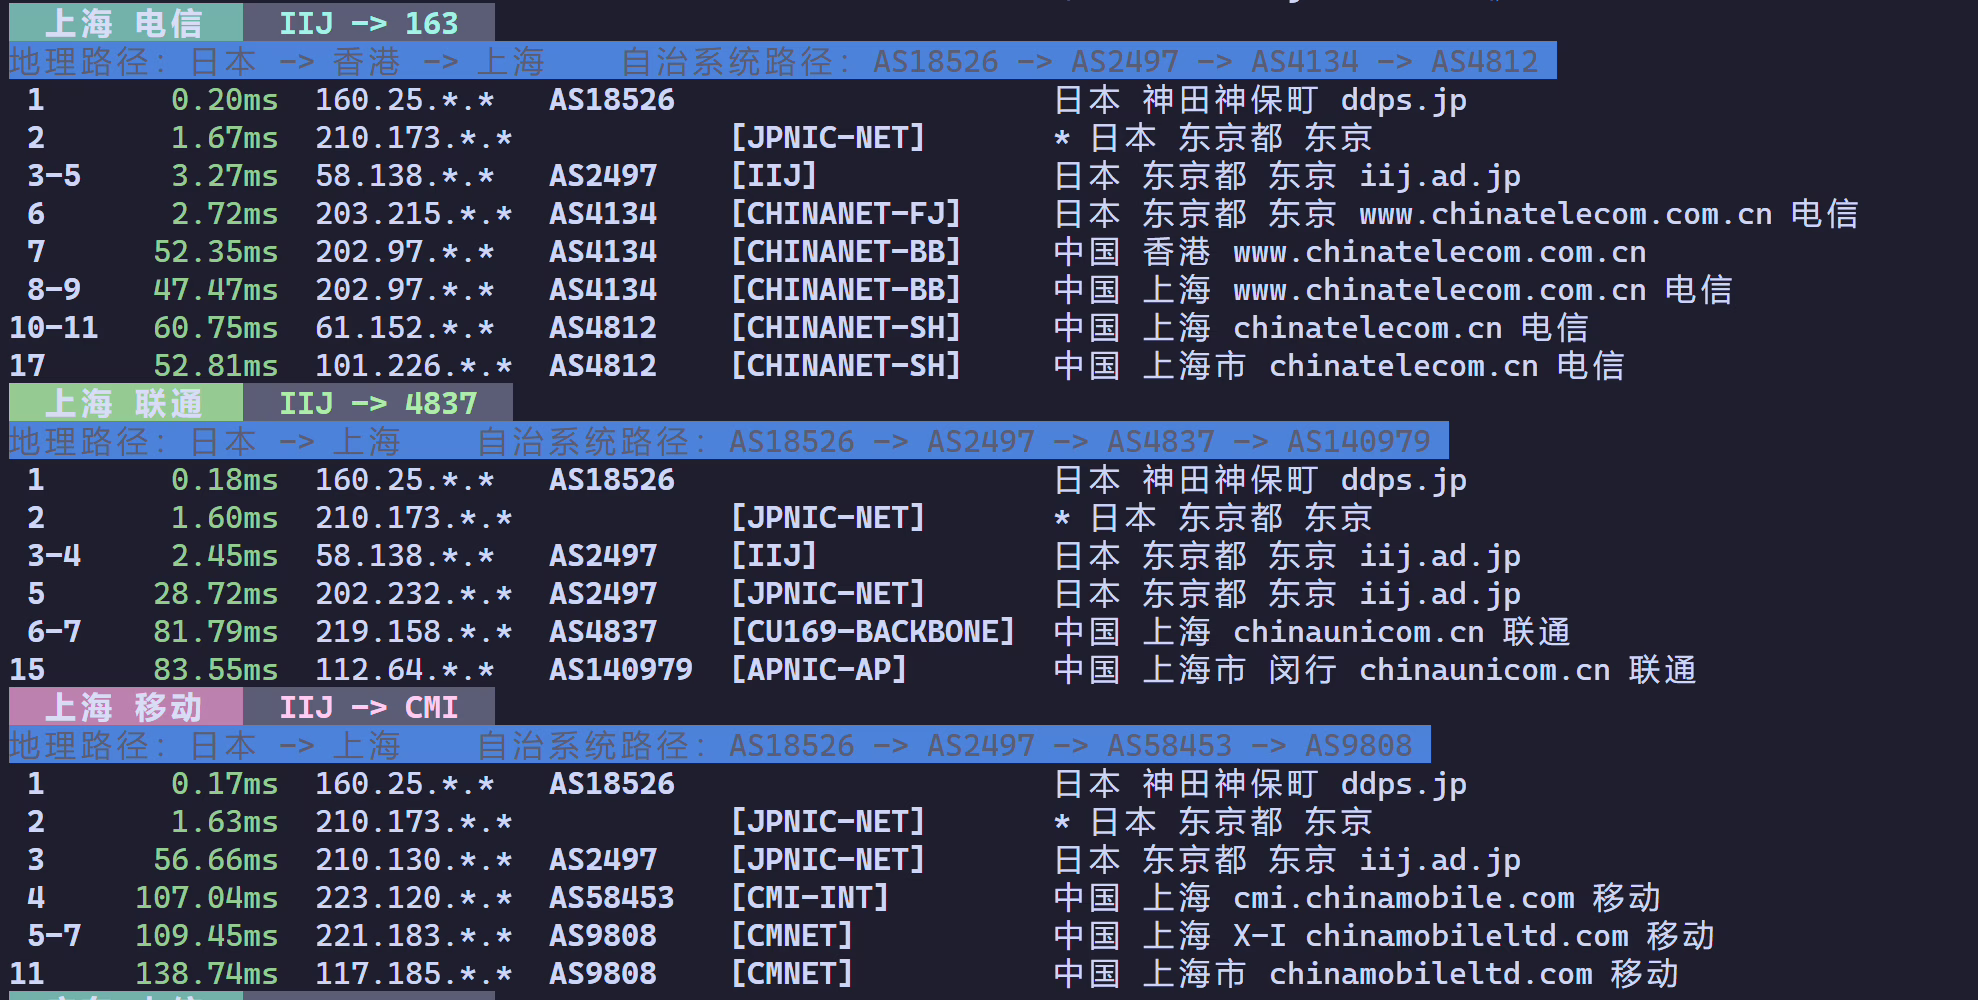Viewport: 1978px width, 1000px height.
Task: Click the 138.74ms latency value
Action: (207, 974)
